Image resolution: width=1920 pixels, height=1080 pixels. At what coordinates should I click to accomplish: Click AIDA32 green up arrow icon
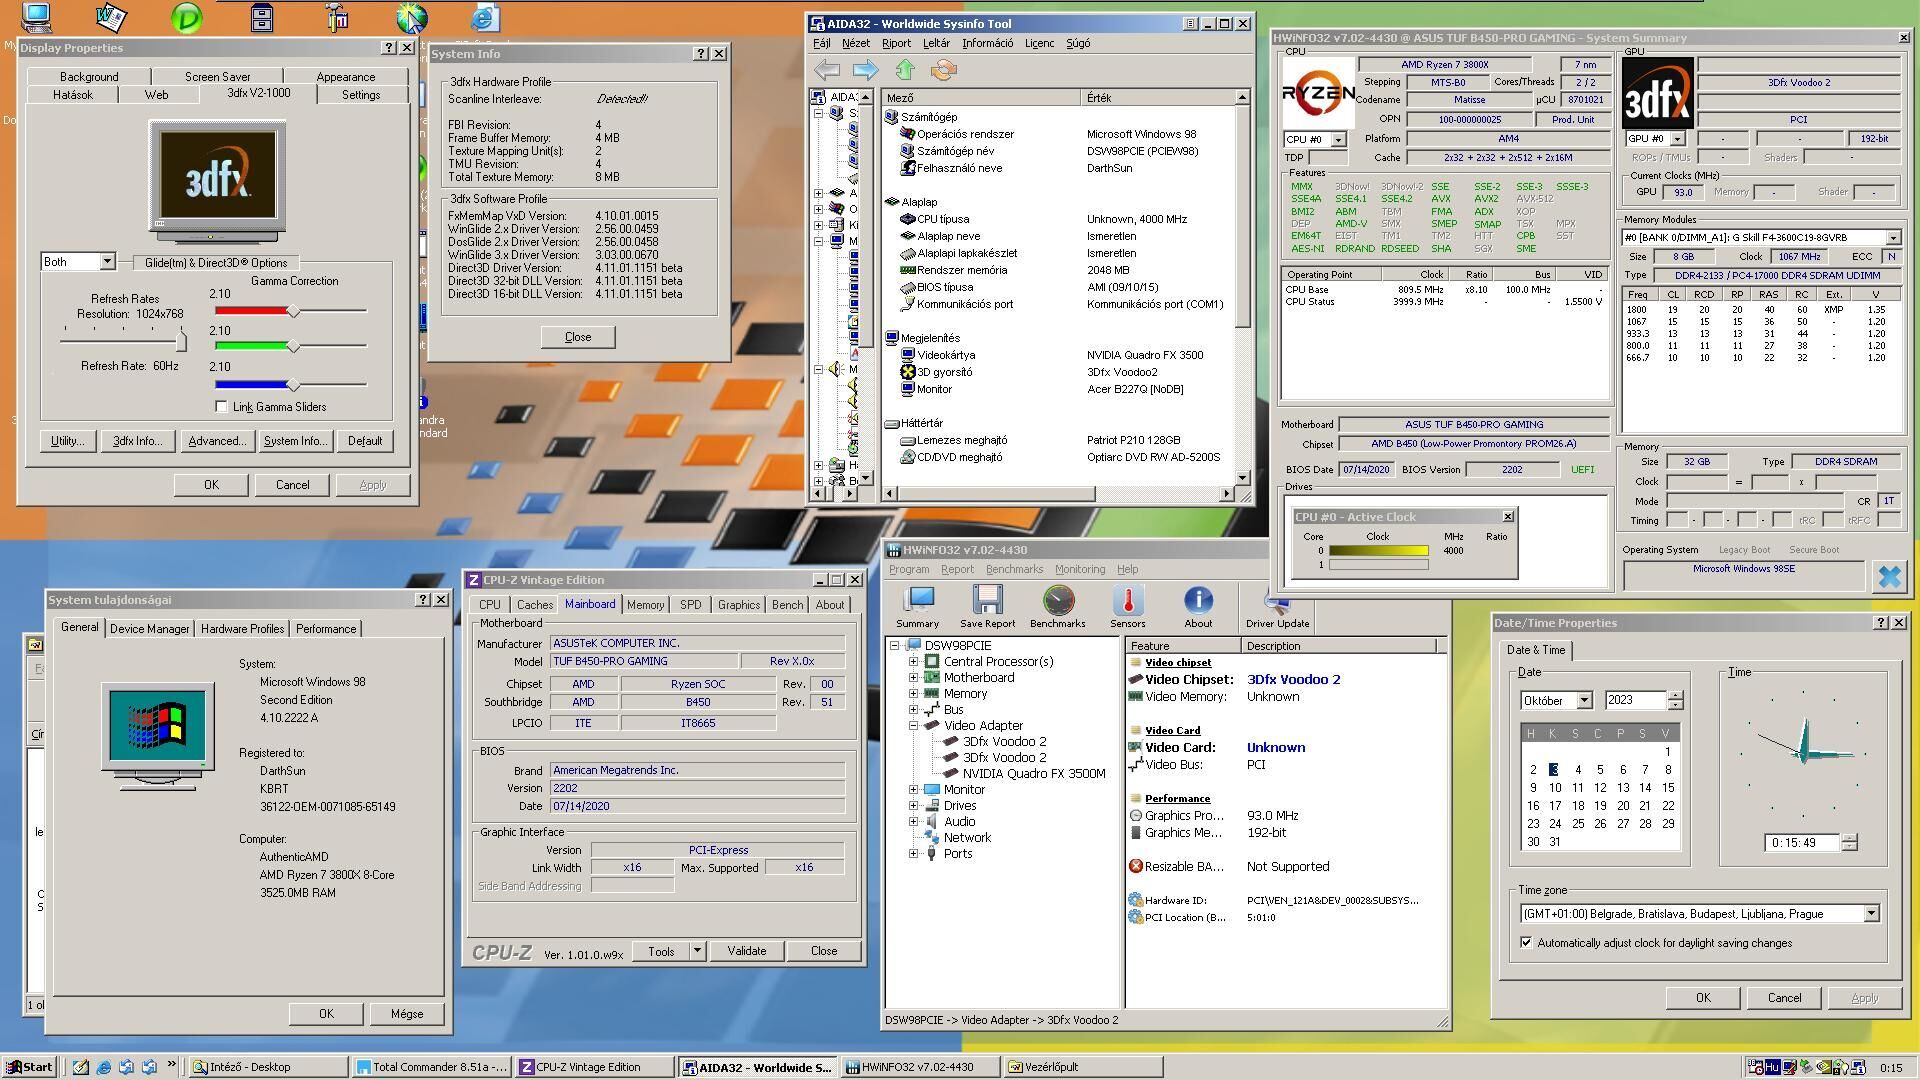(905, 70)
